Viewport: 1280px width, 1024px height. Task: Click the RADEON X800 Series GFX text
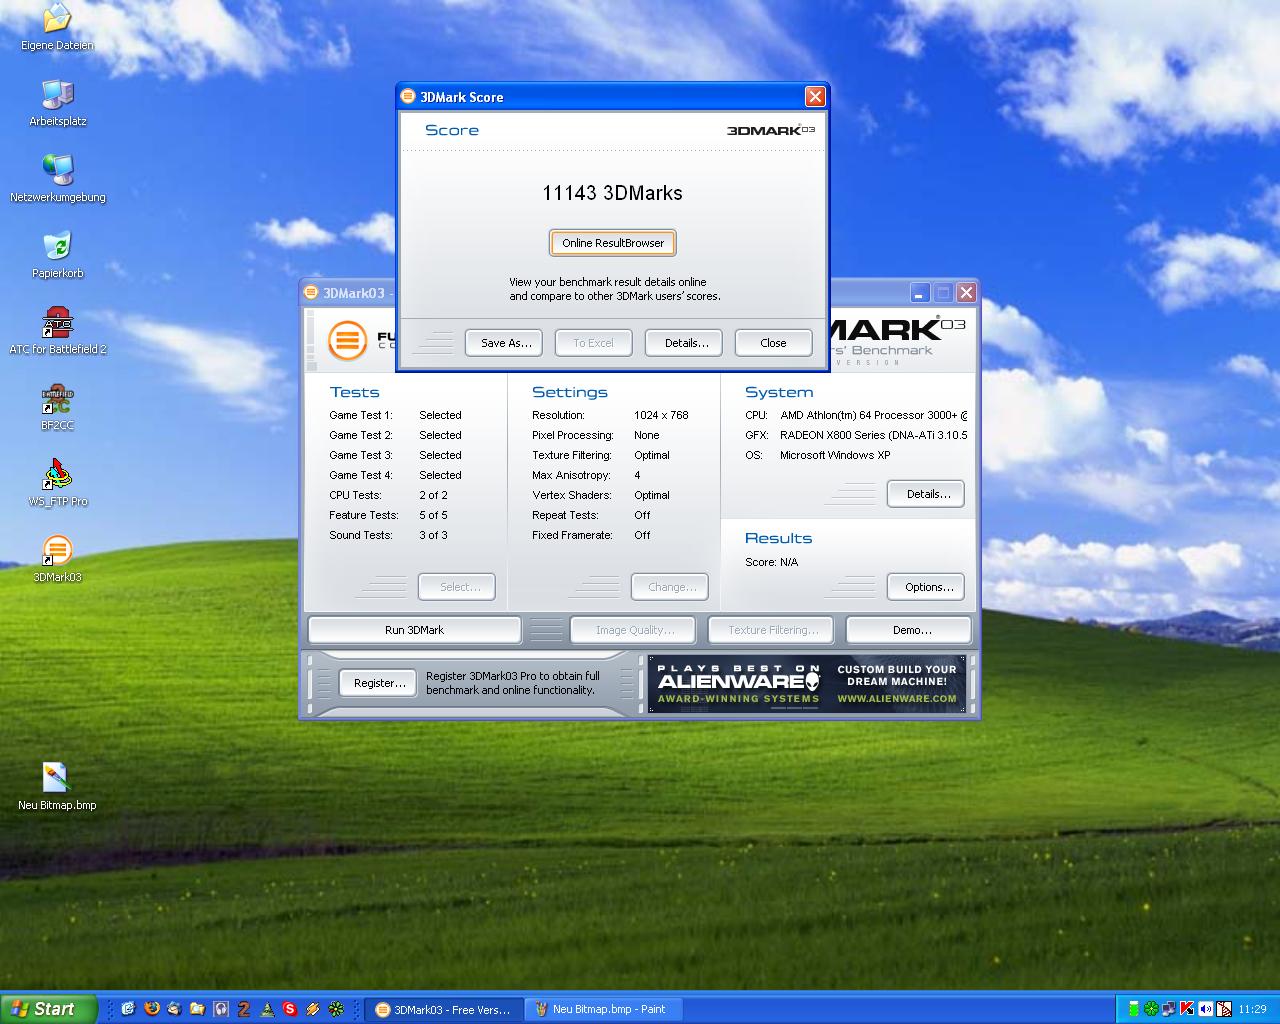[x=873, y=435]
